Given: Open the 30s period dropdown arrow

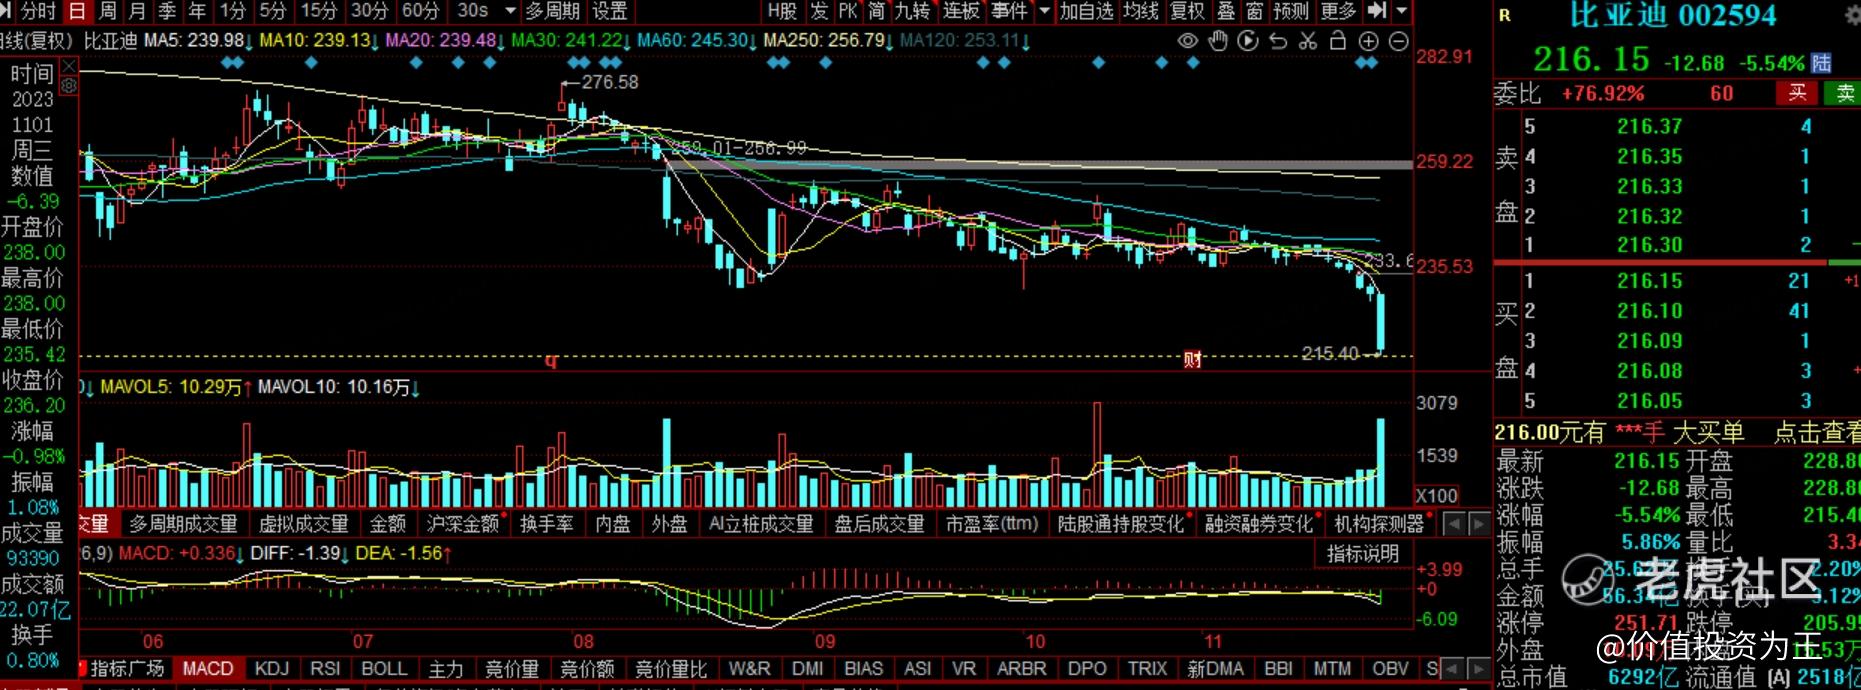Looking at the screenshot, I should click(511, 11).
